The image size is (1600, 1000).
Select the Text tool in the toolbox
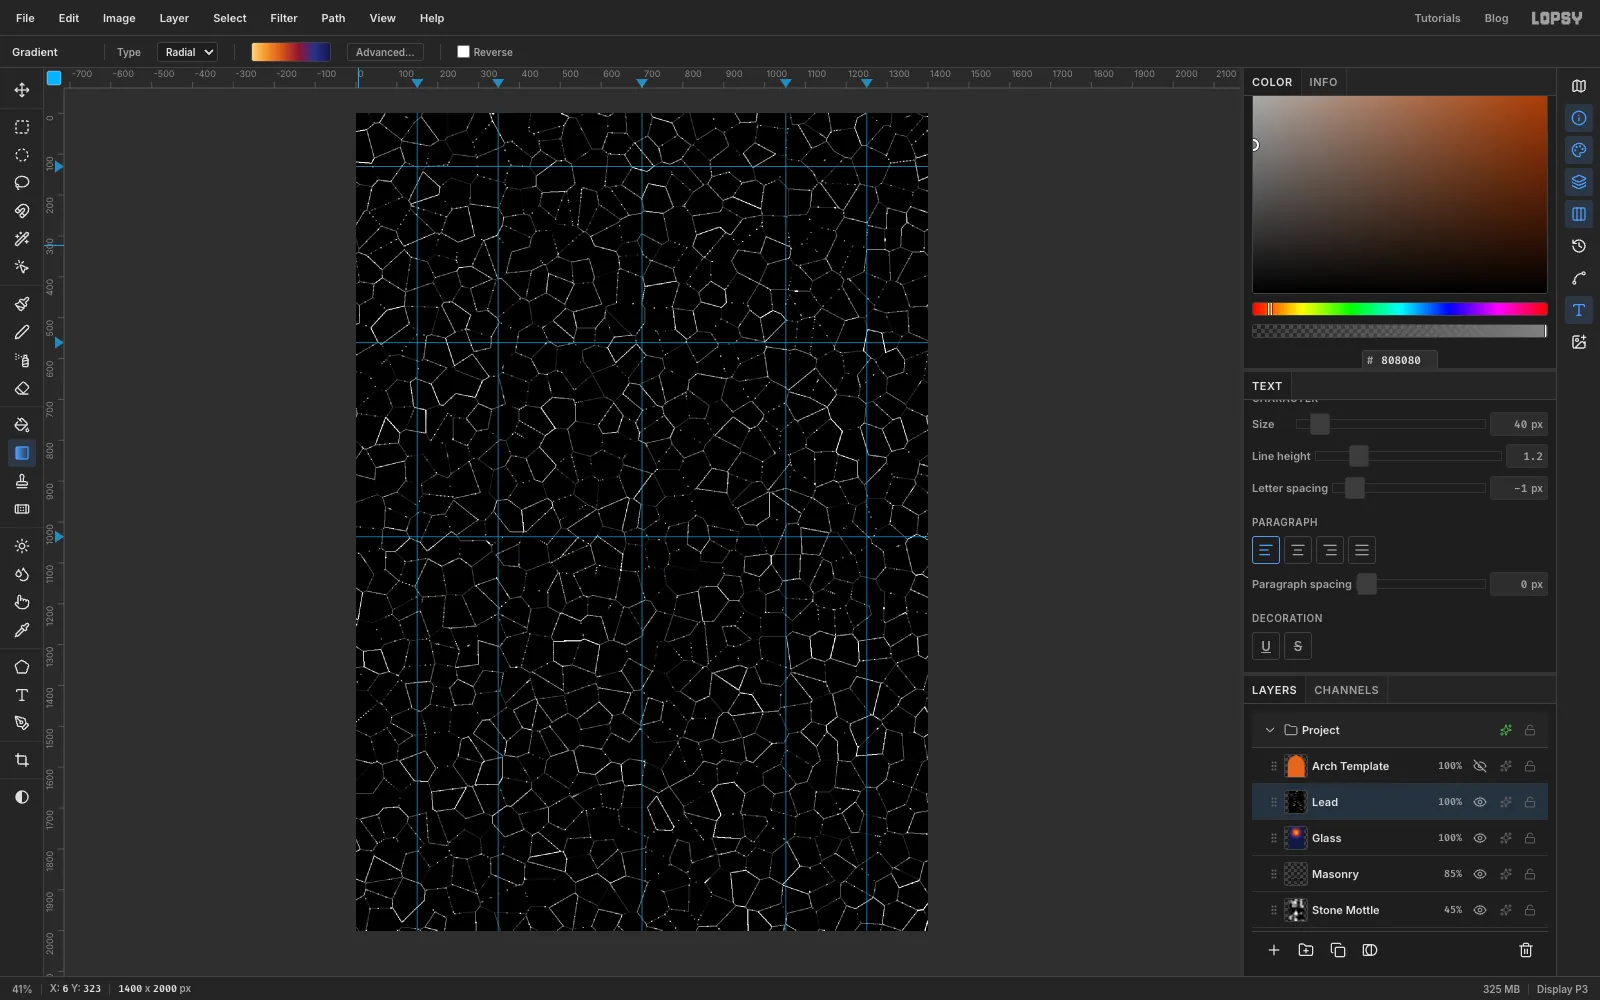21,695
